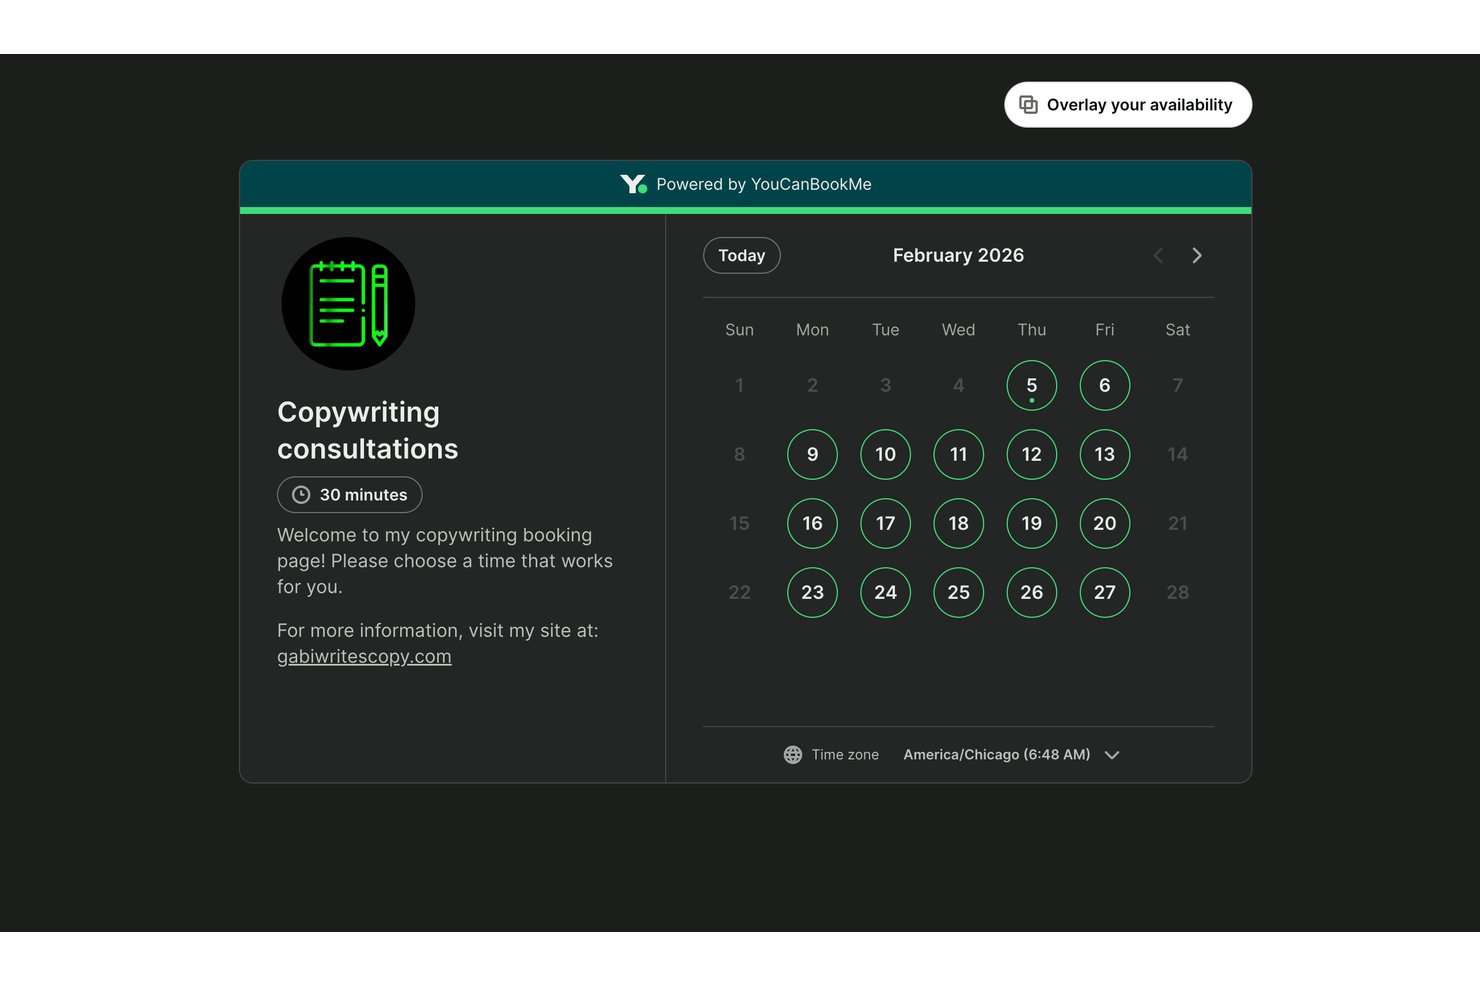Pick Thursday February 12
This screenshot has width=1480, height=987.
[1032, 454]
